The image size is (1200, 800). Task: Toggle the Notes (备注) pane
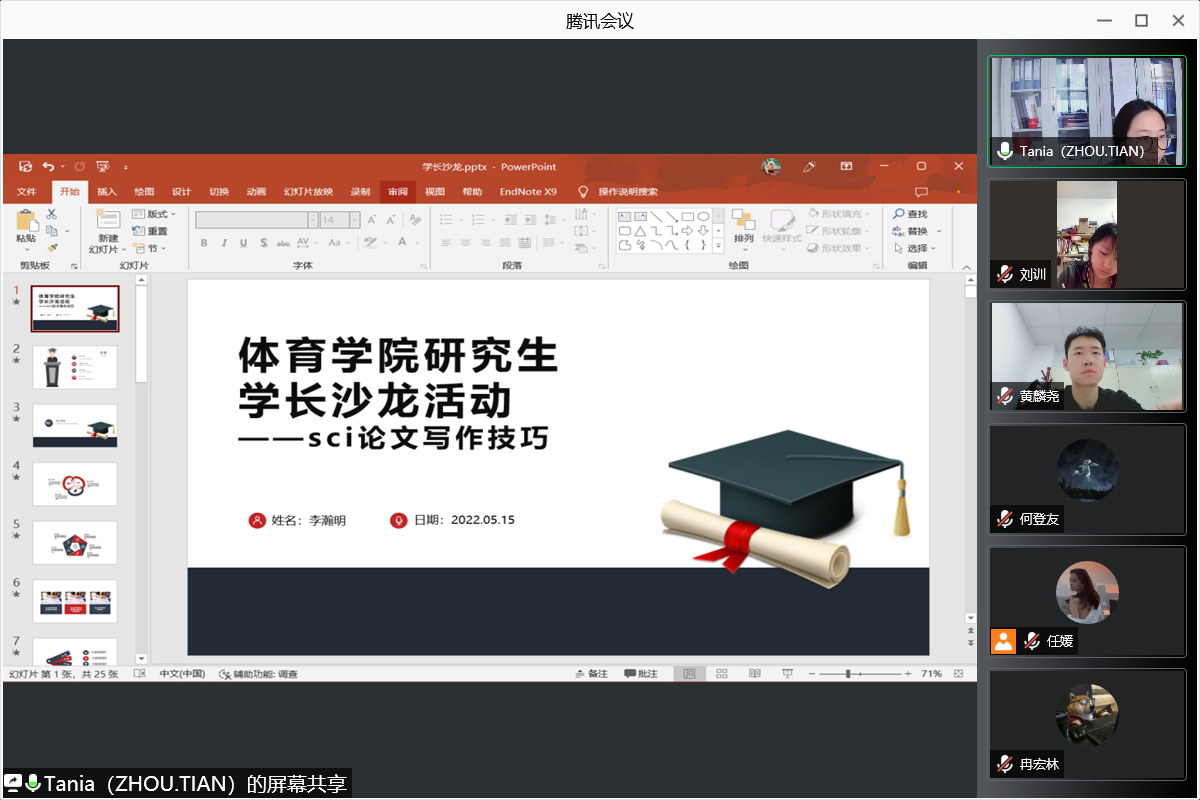[592, 674]
